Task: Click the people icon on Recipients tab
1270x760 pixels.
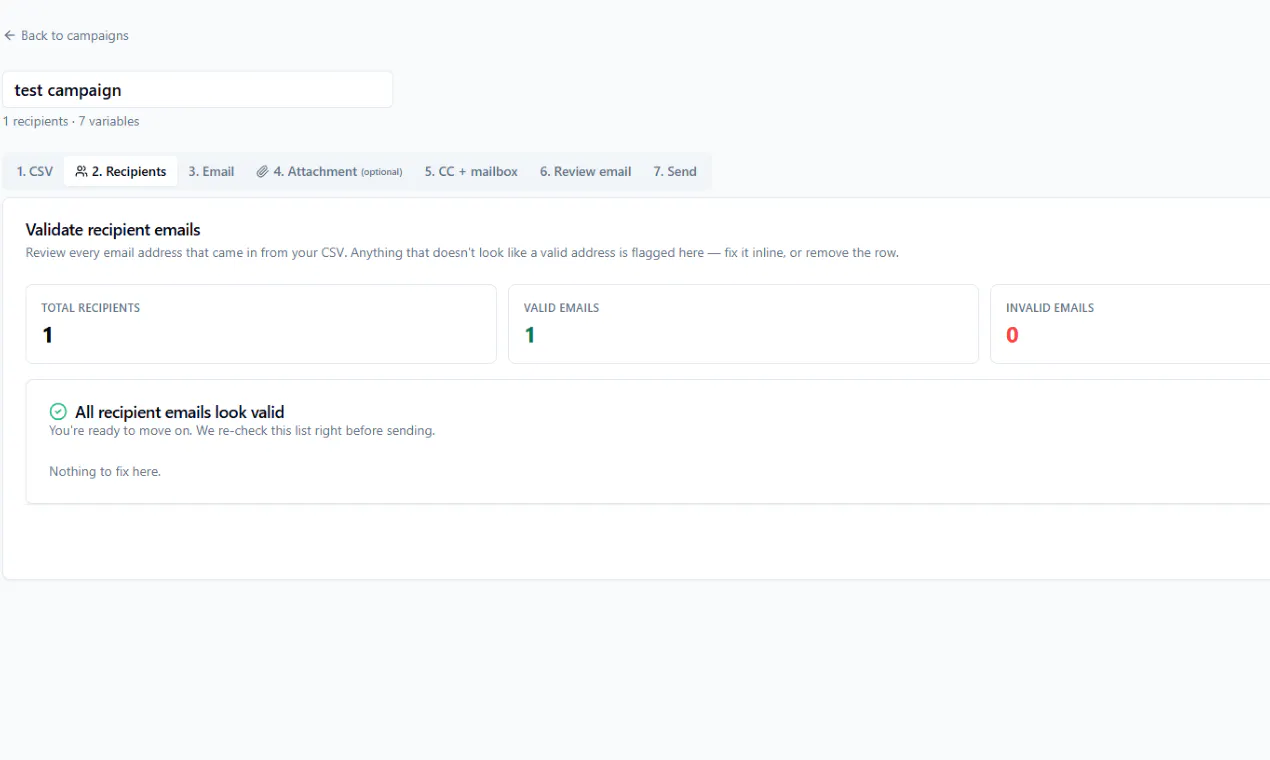Action: coord(81,171)
